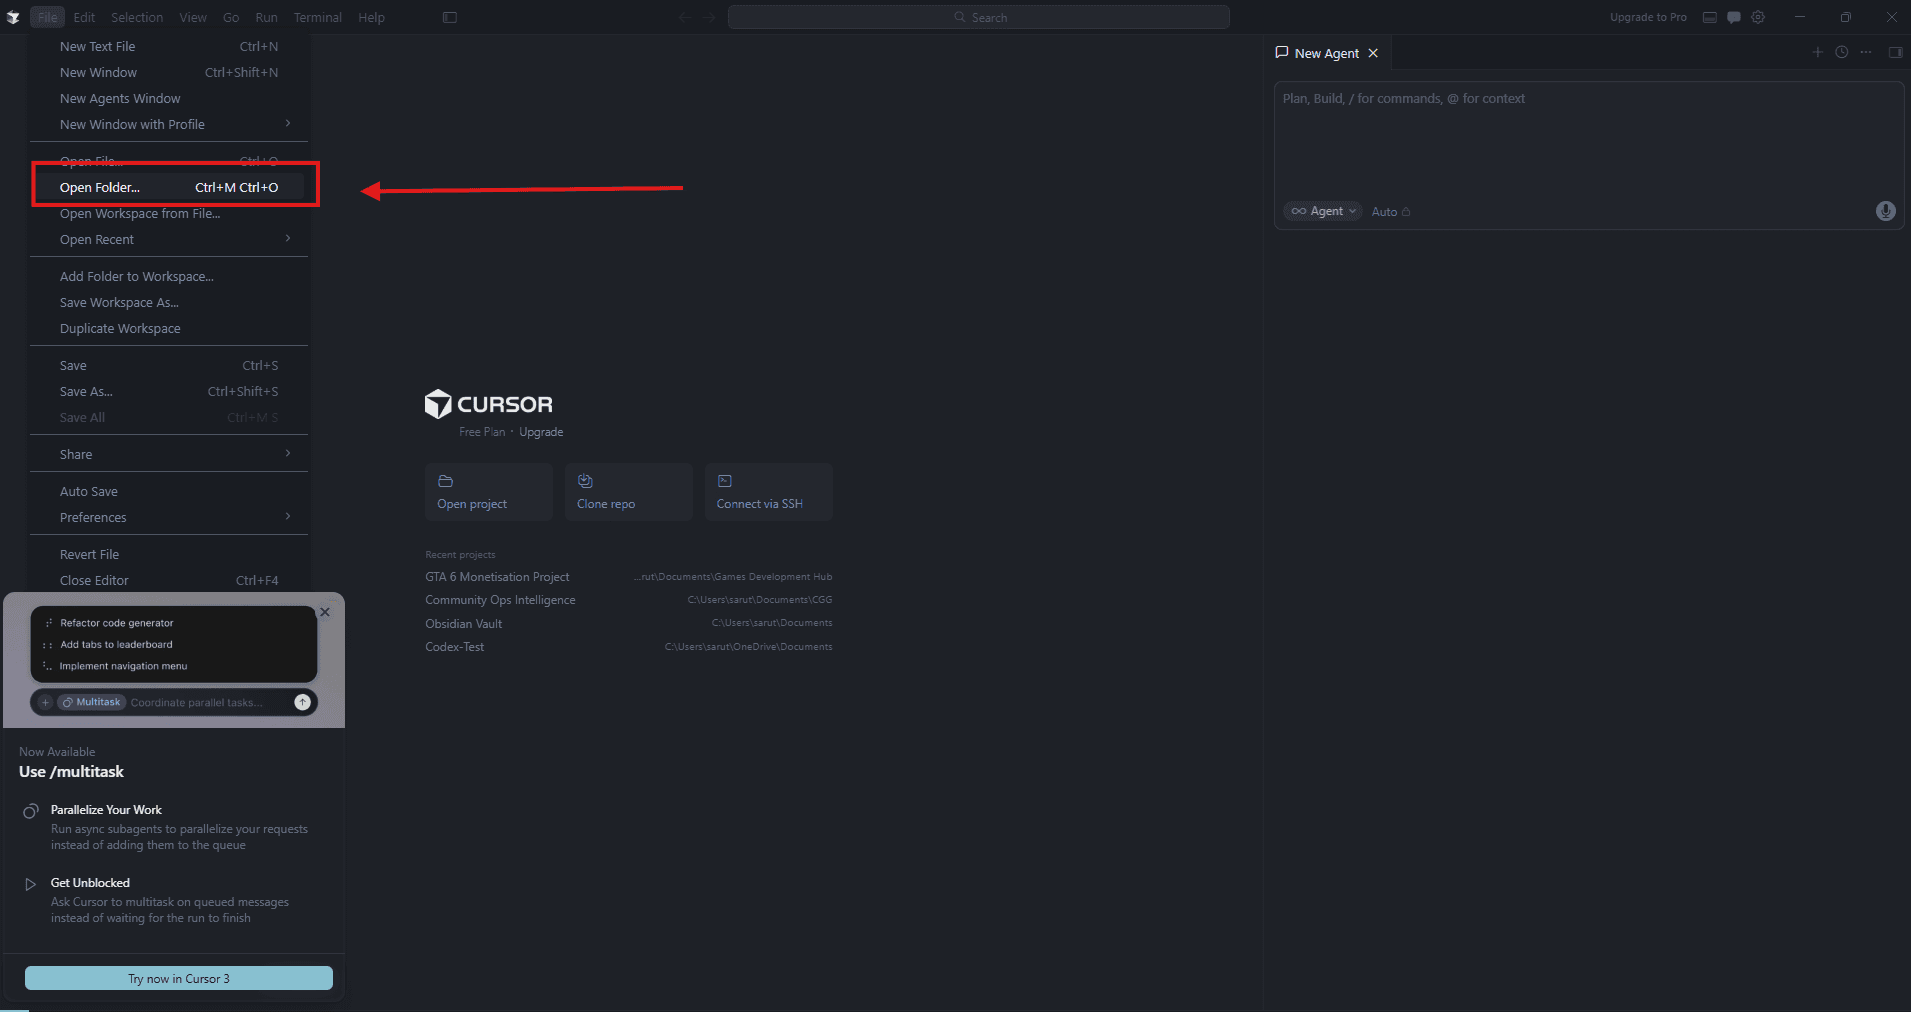
Task: Click the top Search command bar
Action: coord(979,17)
